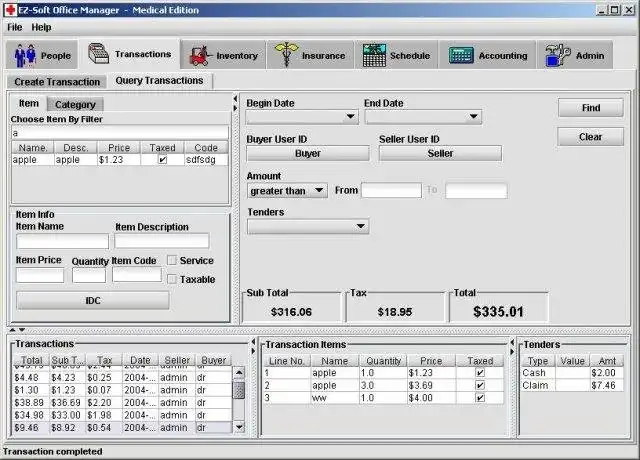Collapse the upper pane with the splitter up arrow
The width and height of the screenshot is (640, 460).
point(13,330)
